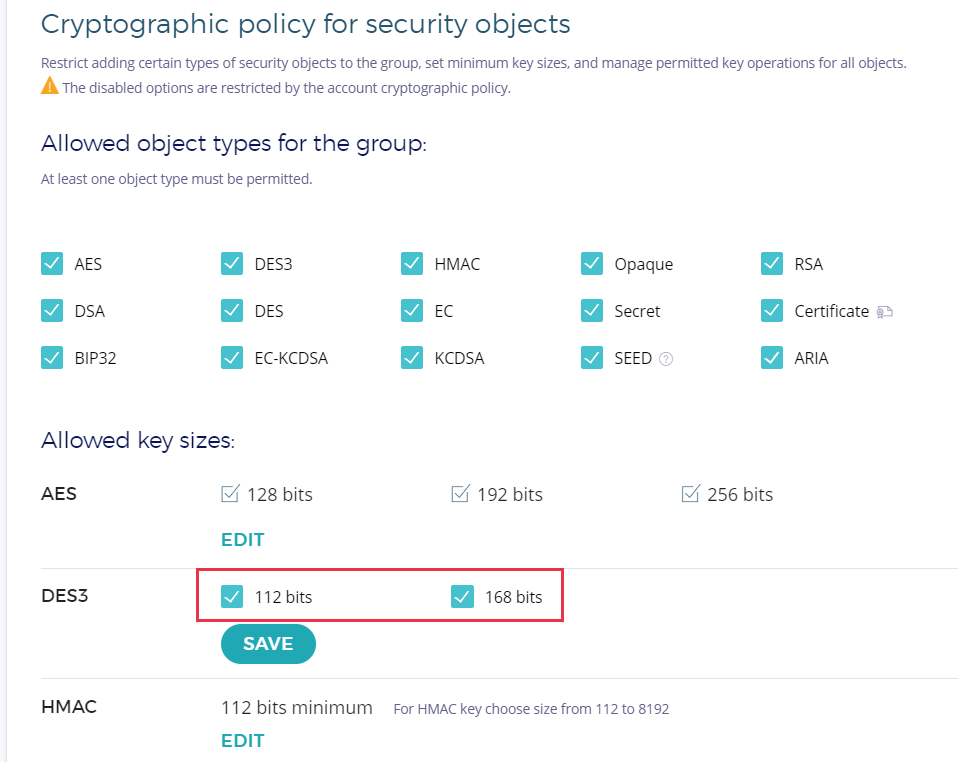Uncheck the Secret object type

592,311
